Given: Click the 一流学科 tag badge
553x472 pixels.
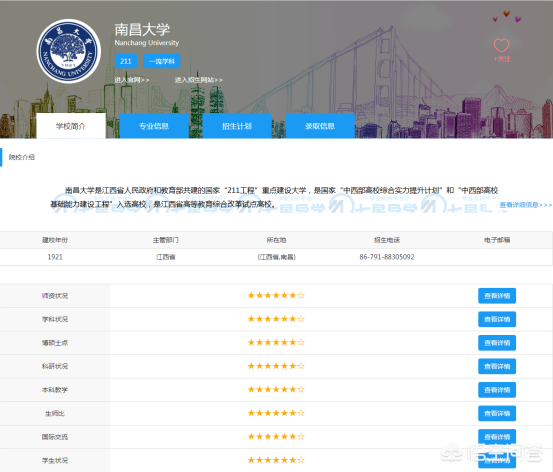Looking at the screenshot, I should (162, 61).
